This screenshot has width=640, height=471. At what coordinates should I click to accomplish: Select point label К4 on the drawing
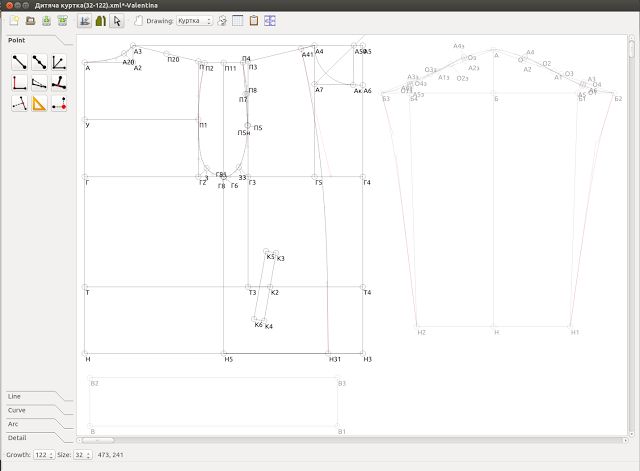(269, 327)
